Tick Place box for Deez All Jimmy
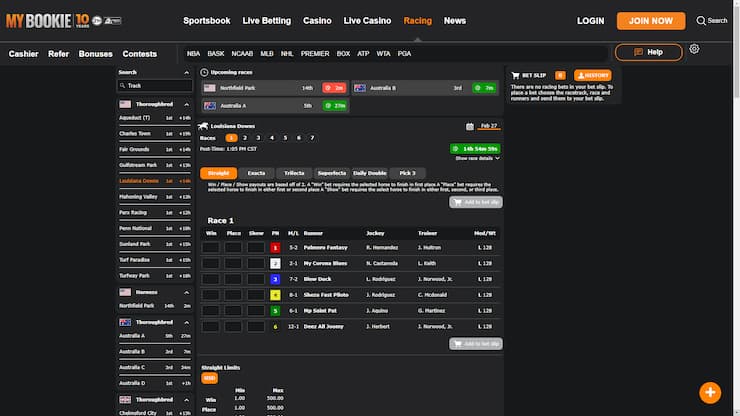 tap(233, 327)
